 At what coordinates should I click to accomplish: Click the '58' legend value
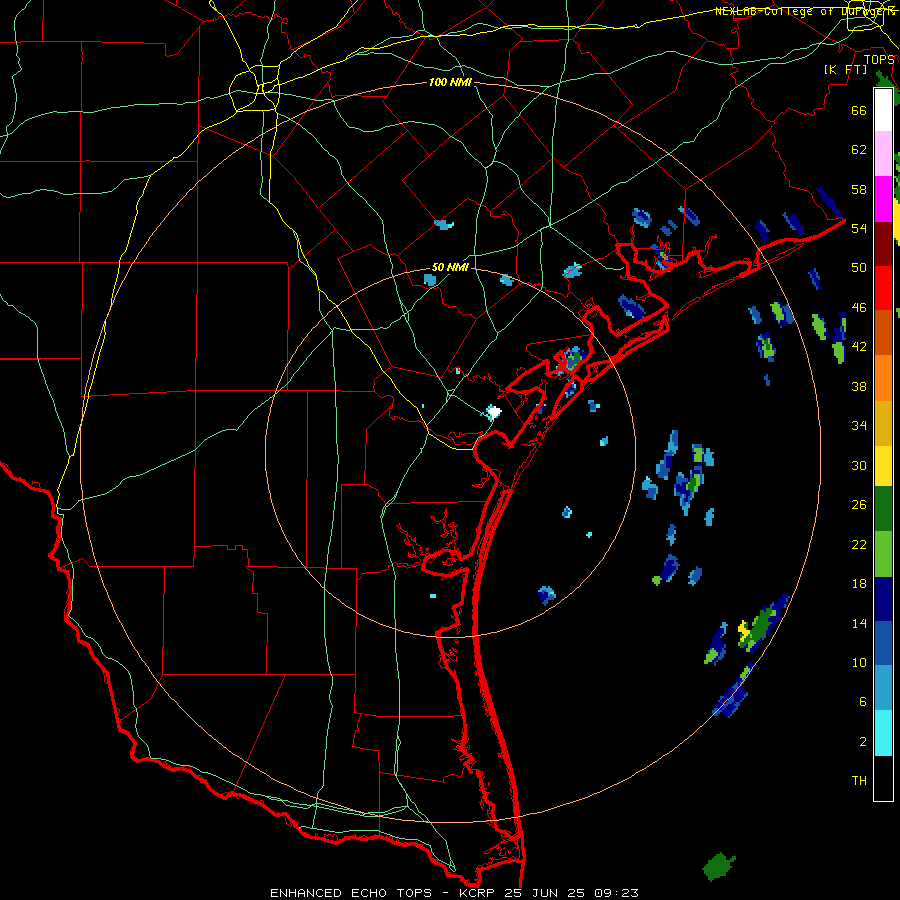coord(859,189)
